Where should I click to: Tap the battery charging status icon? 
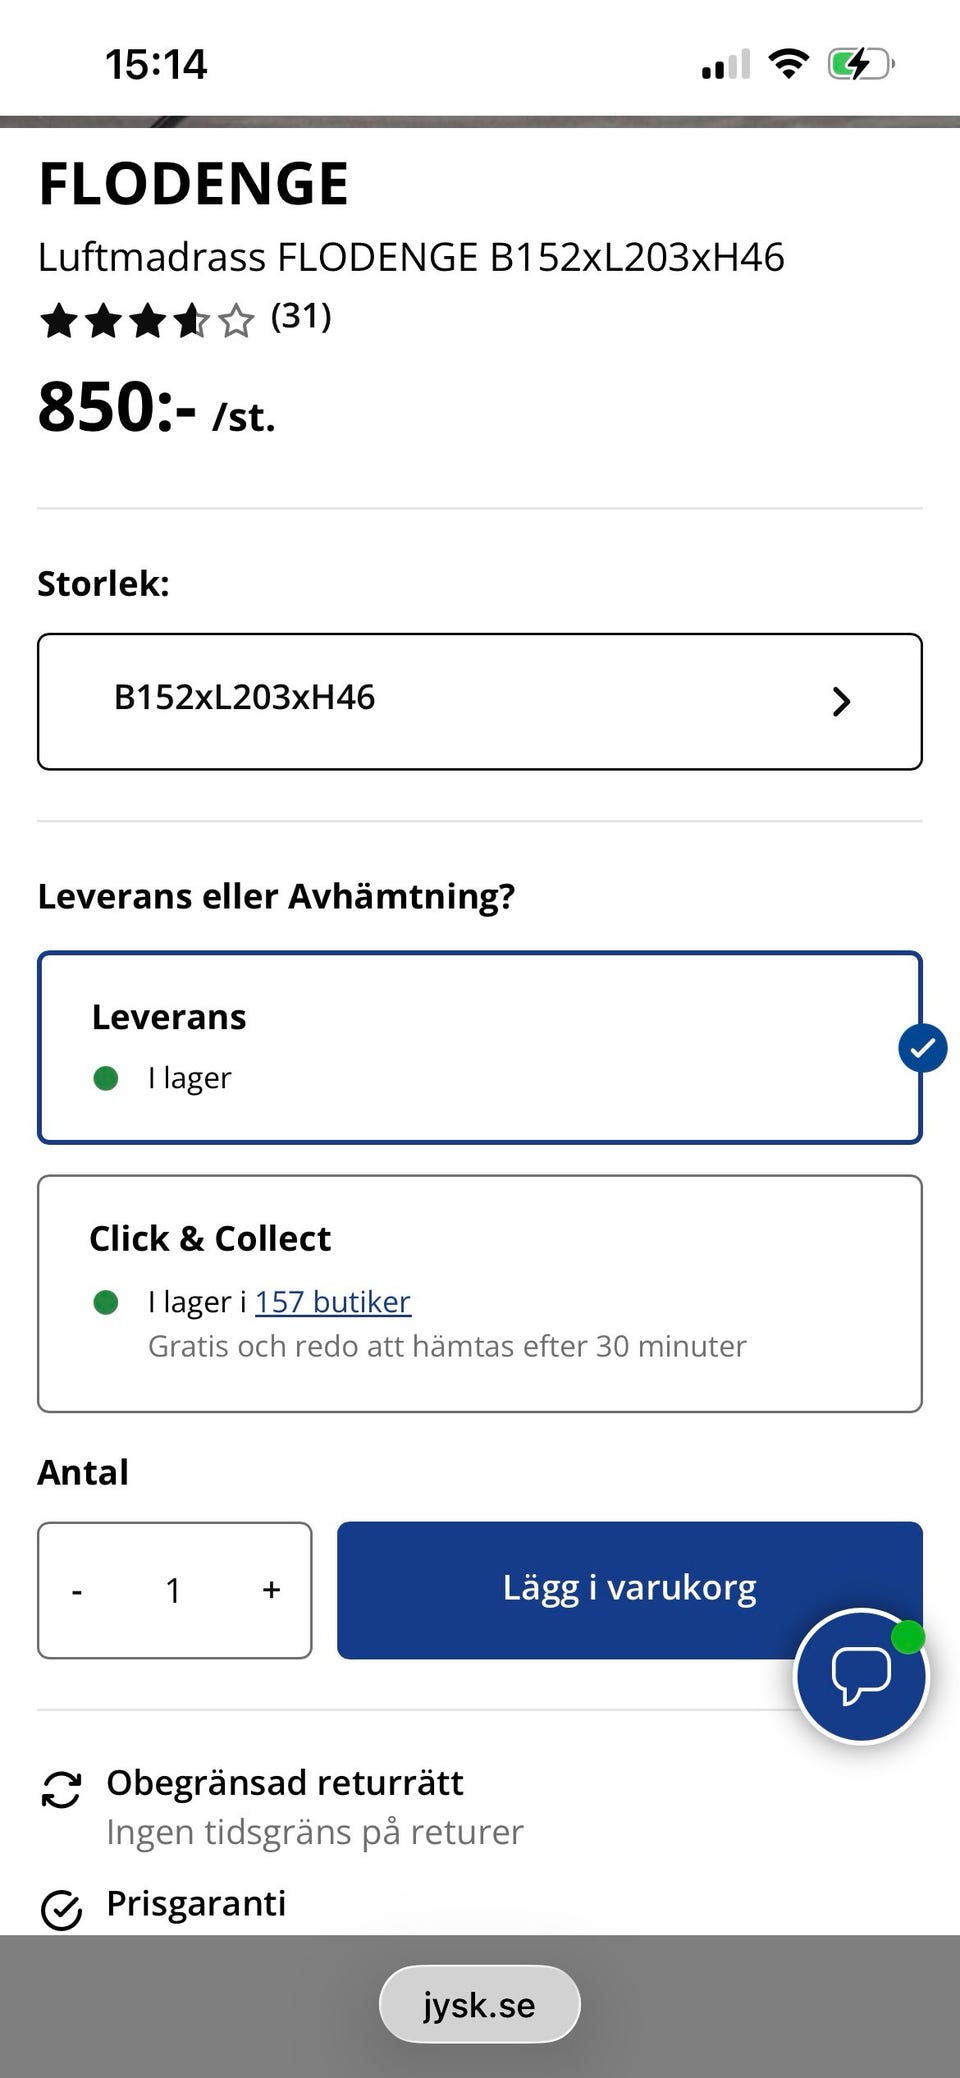(859, 65)
